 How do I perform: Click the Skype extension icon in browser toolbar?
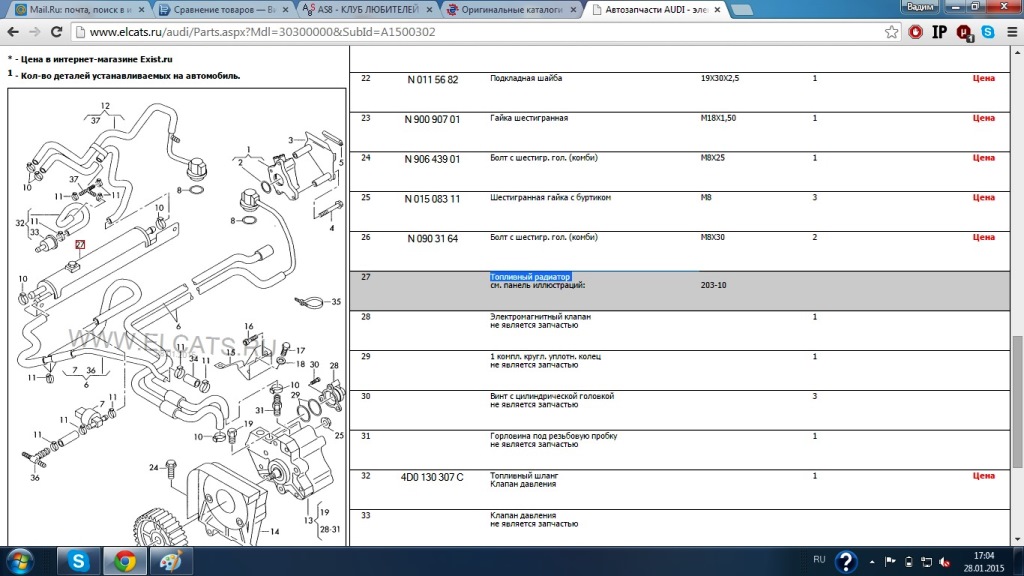click(988, 32)
